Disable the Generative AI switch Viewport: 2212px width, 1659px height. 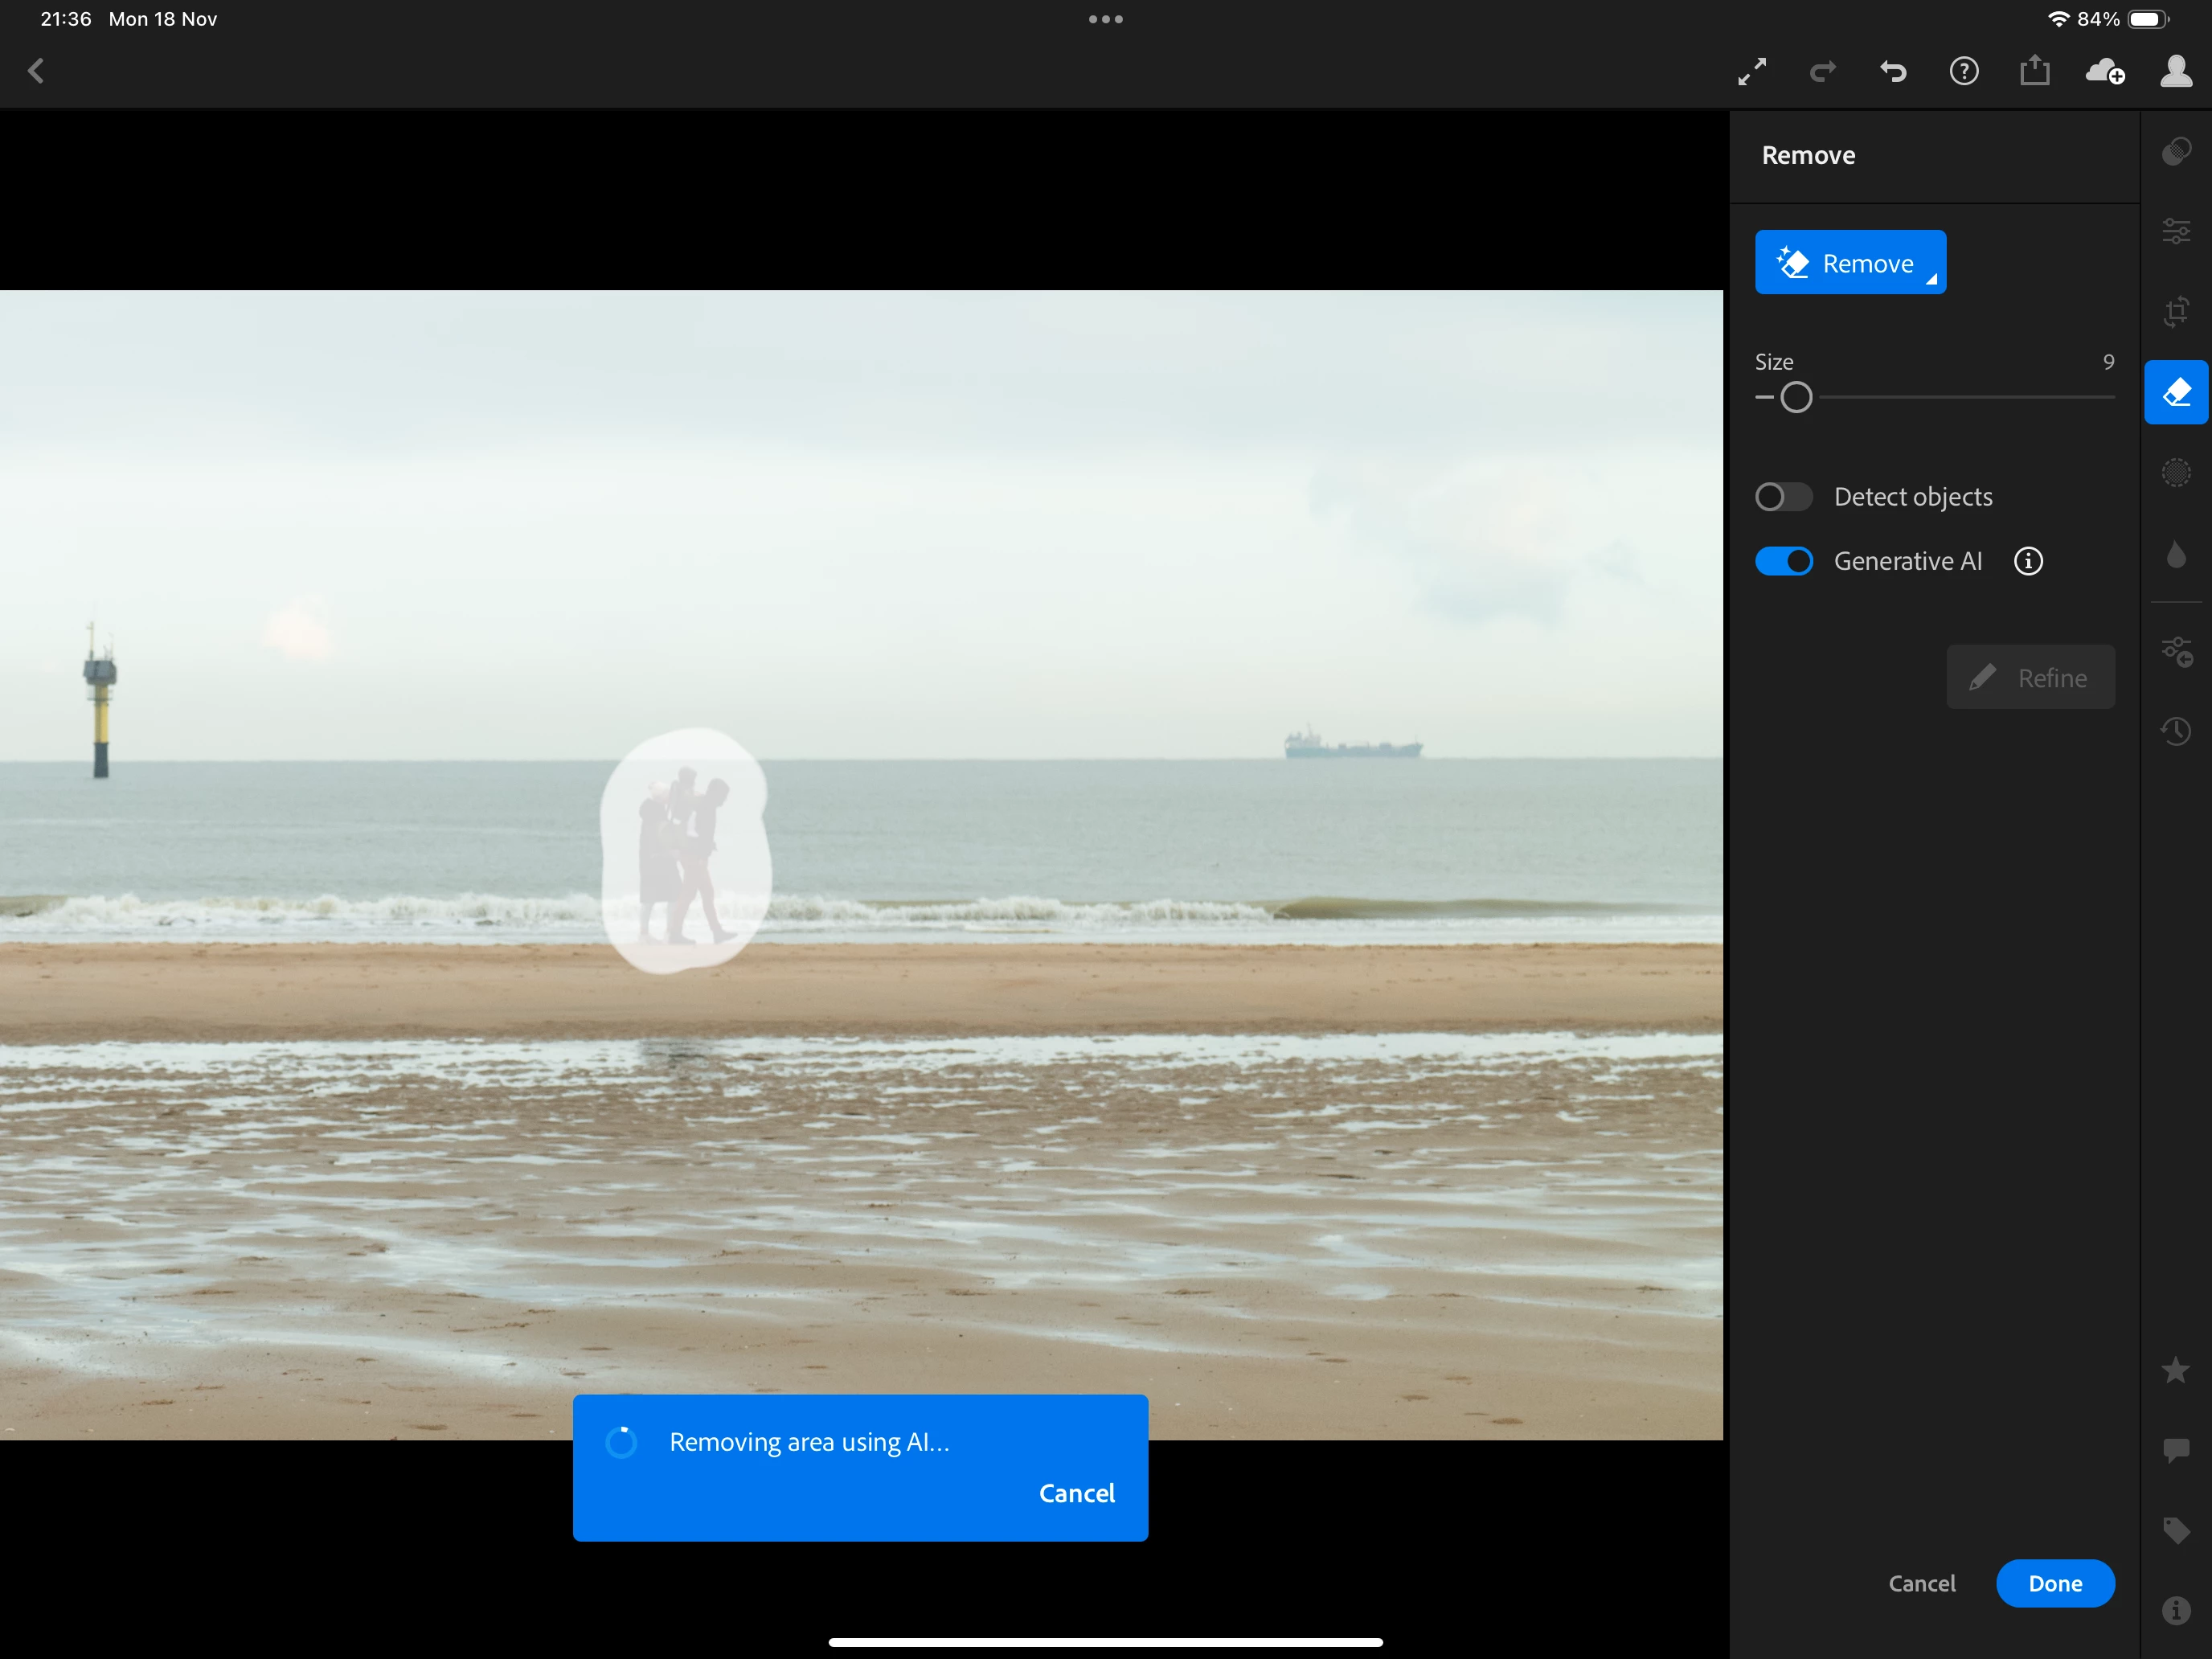(1784, 561)
